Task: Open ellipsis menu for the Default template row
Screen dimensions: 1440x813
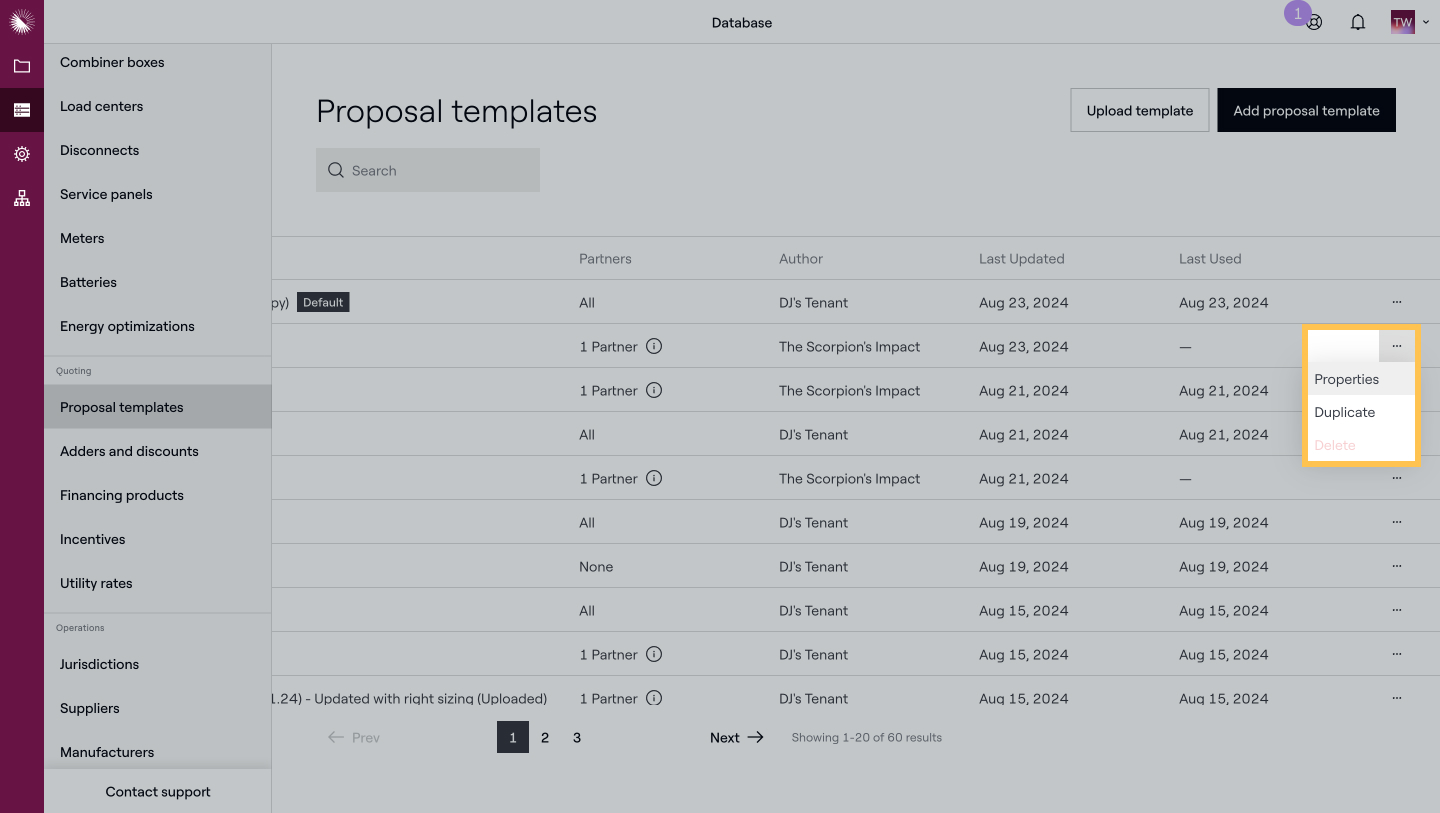Action: point(1396,302)
